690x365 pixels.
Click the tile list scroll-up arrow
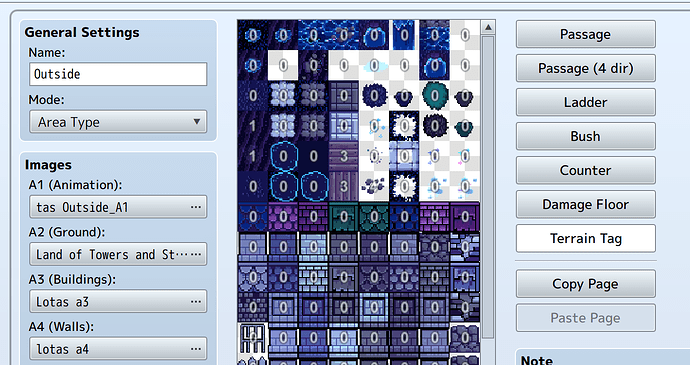488,27
